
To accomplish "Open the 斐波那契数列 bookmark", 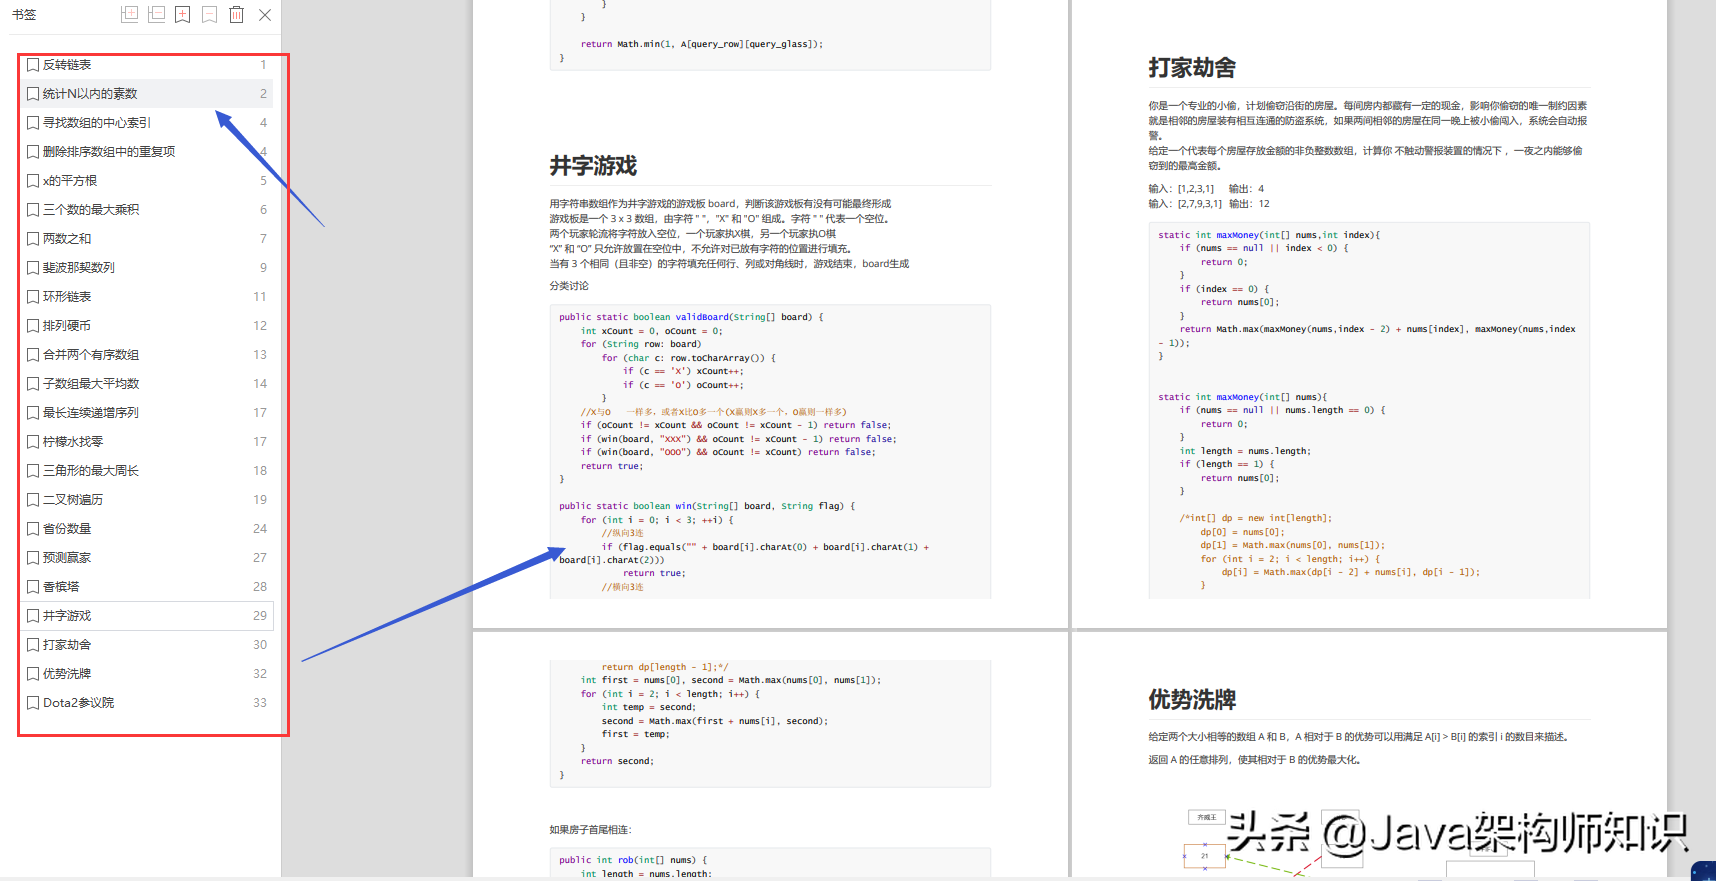I will (x=148, y=268).
